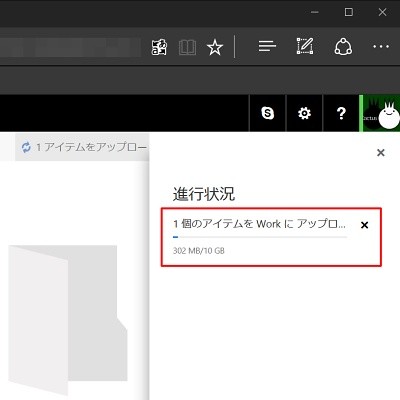
Task: Click the Share icon in toolbar
Action: tap(343, 46)
